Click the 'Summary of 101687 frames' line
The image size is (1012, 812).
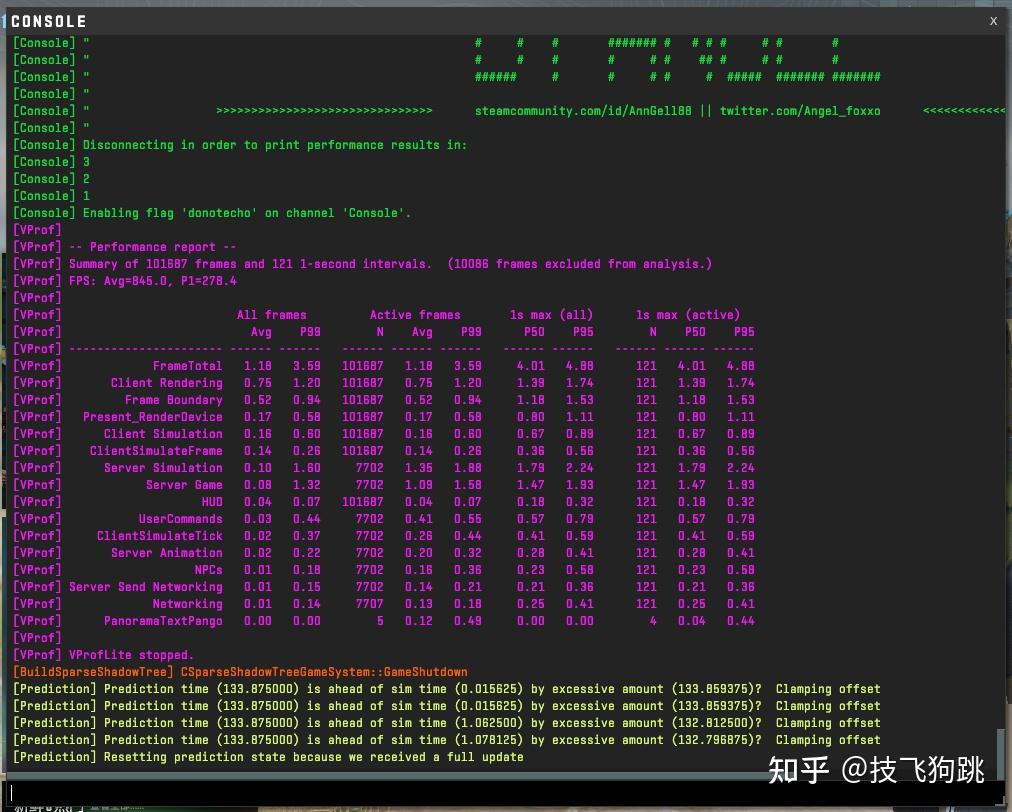pos(362,264)
